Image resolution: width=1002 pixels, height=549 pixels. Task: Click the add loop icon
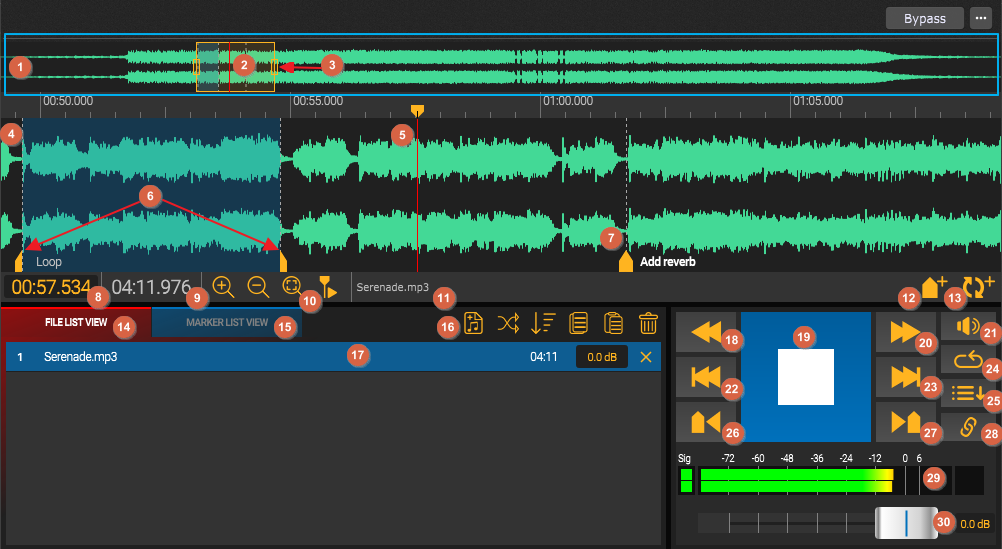coord(978,286)
